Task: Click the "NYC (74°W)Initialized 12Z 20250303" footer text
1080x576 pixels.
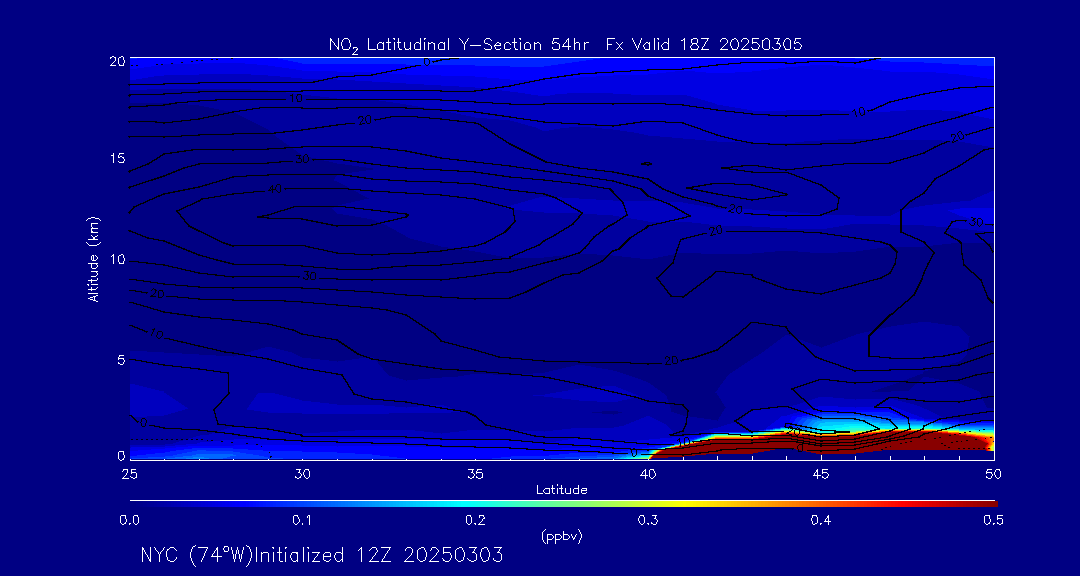Action: pos(322,555)
